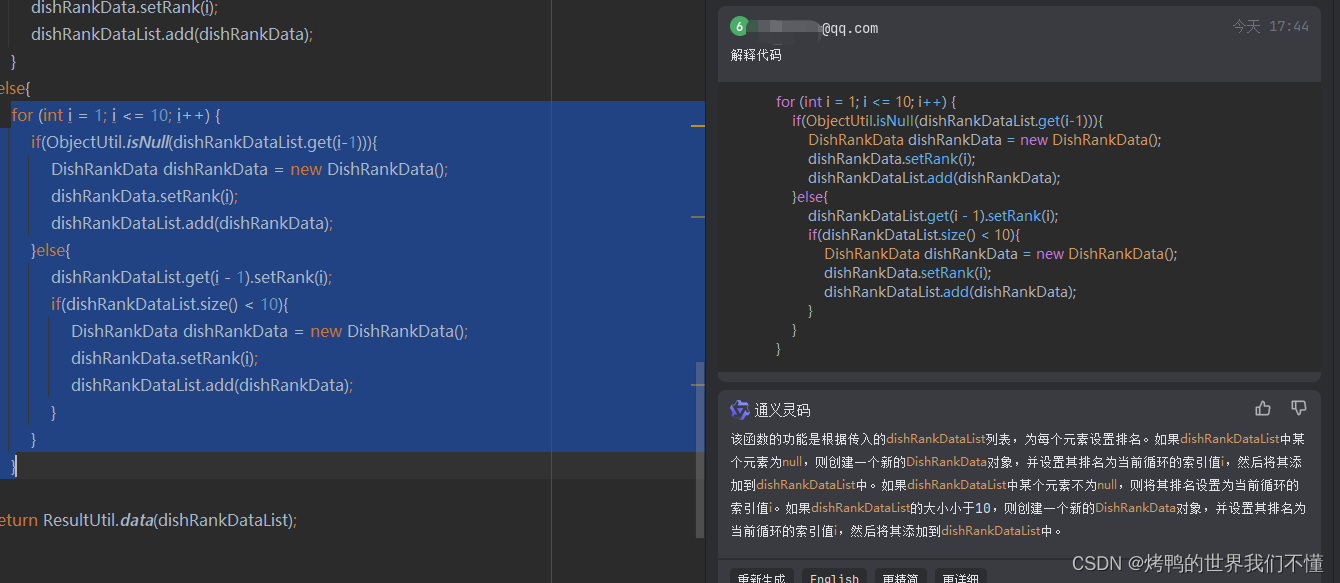Click the for-loop line in the chat code block
This screenshot has width=1340, height=583.
[866, 102]
